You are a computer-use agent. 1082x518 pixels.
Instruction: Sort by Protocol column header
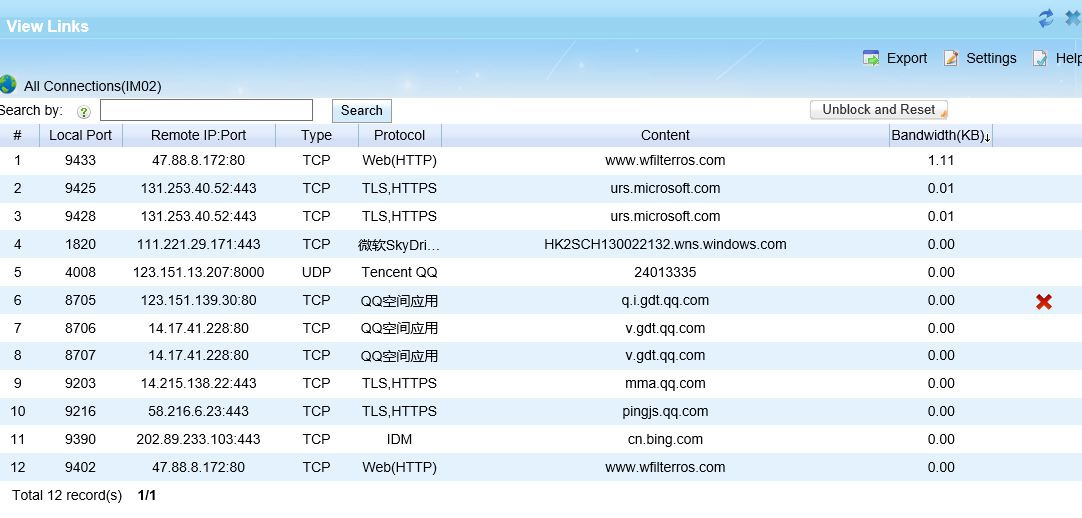[x=400, y=135]
